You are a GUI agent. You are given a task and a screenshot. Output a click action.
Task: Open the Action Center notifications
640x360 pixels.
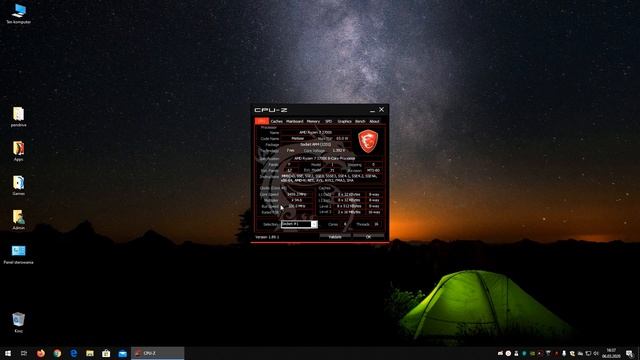coord(629,353)
